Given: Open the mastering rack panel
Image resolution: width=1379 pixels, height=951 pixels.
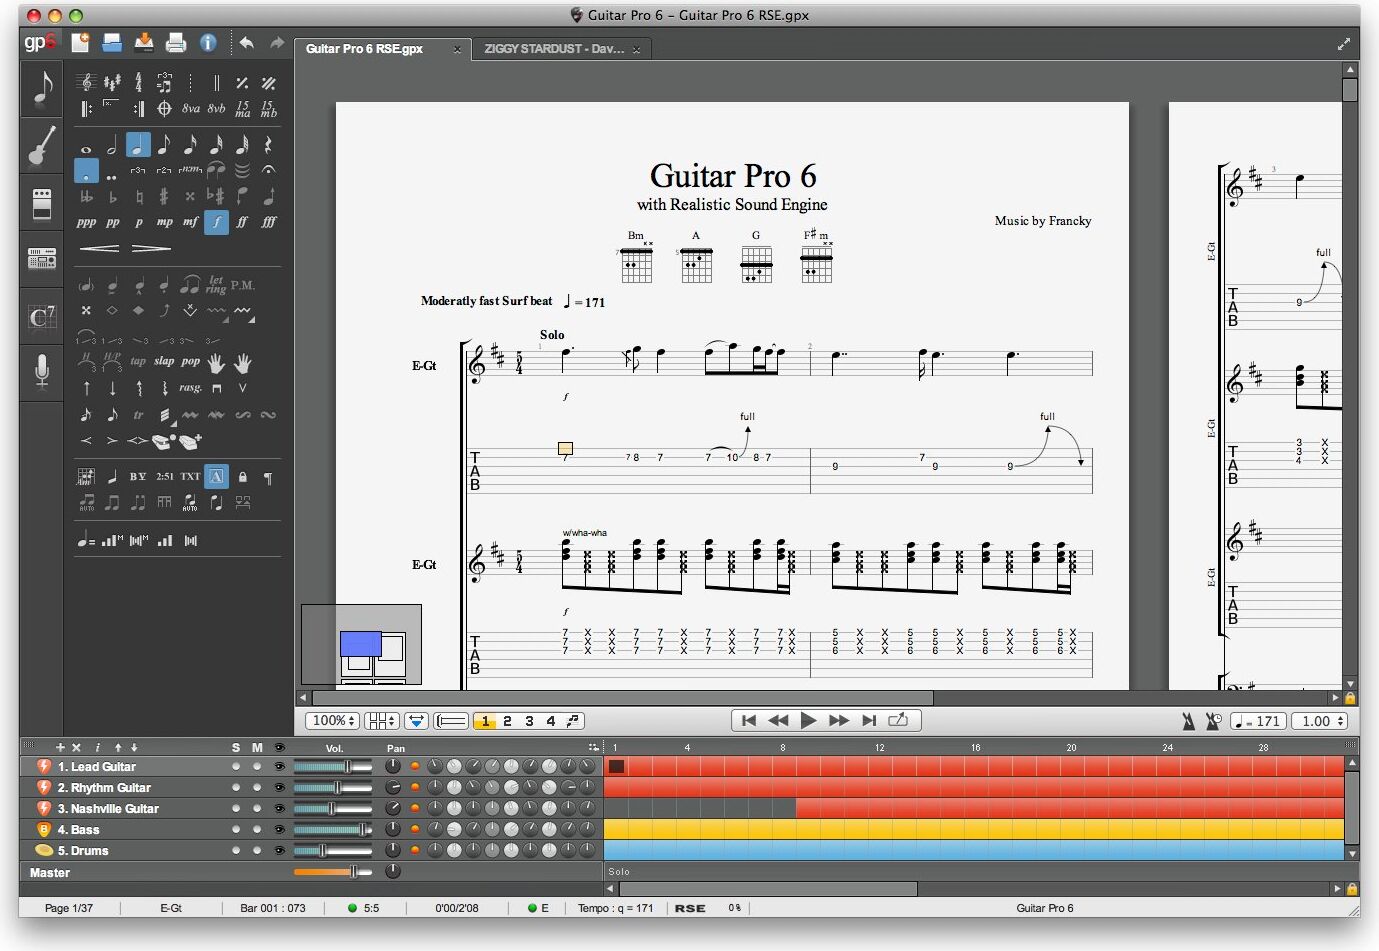Looking at the screenshot, I should pos(41,260).
